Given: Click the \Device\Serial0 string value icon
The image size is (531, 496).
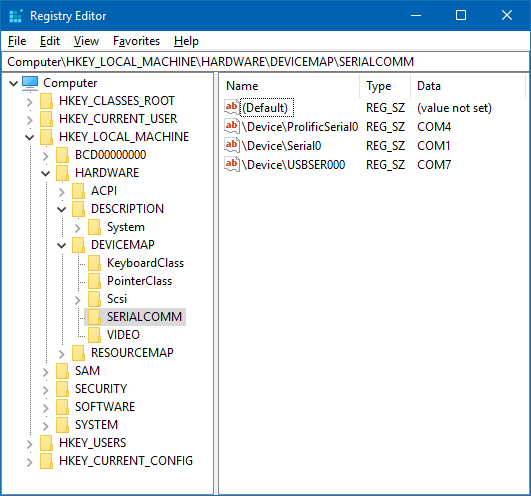Looking at the screenshot, I should pyautogui.click(x=232, y=145).
